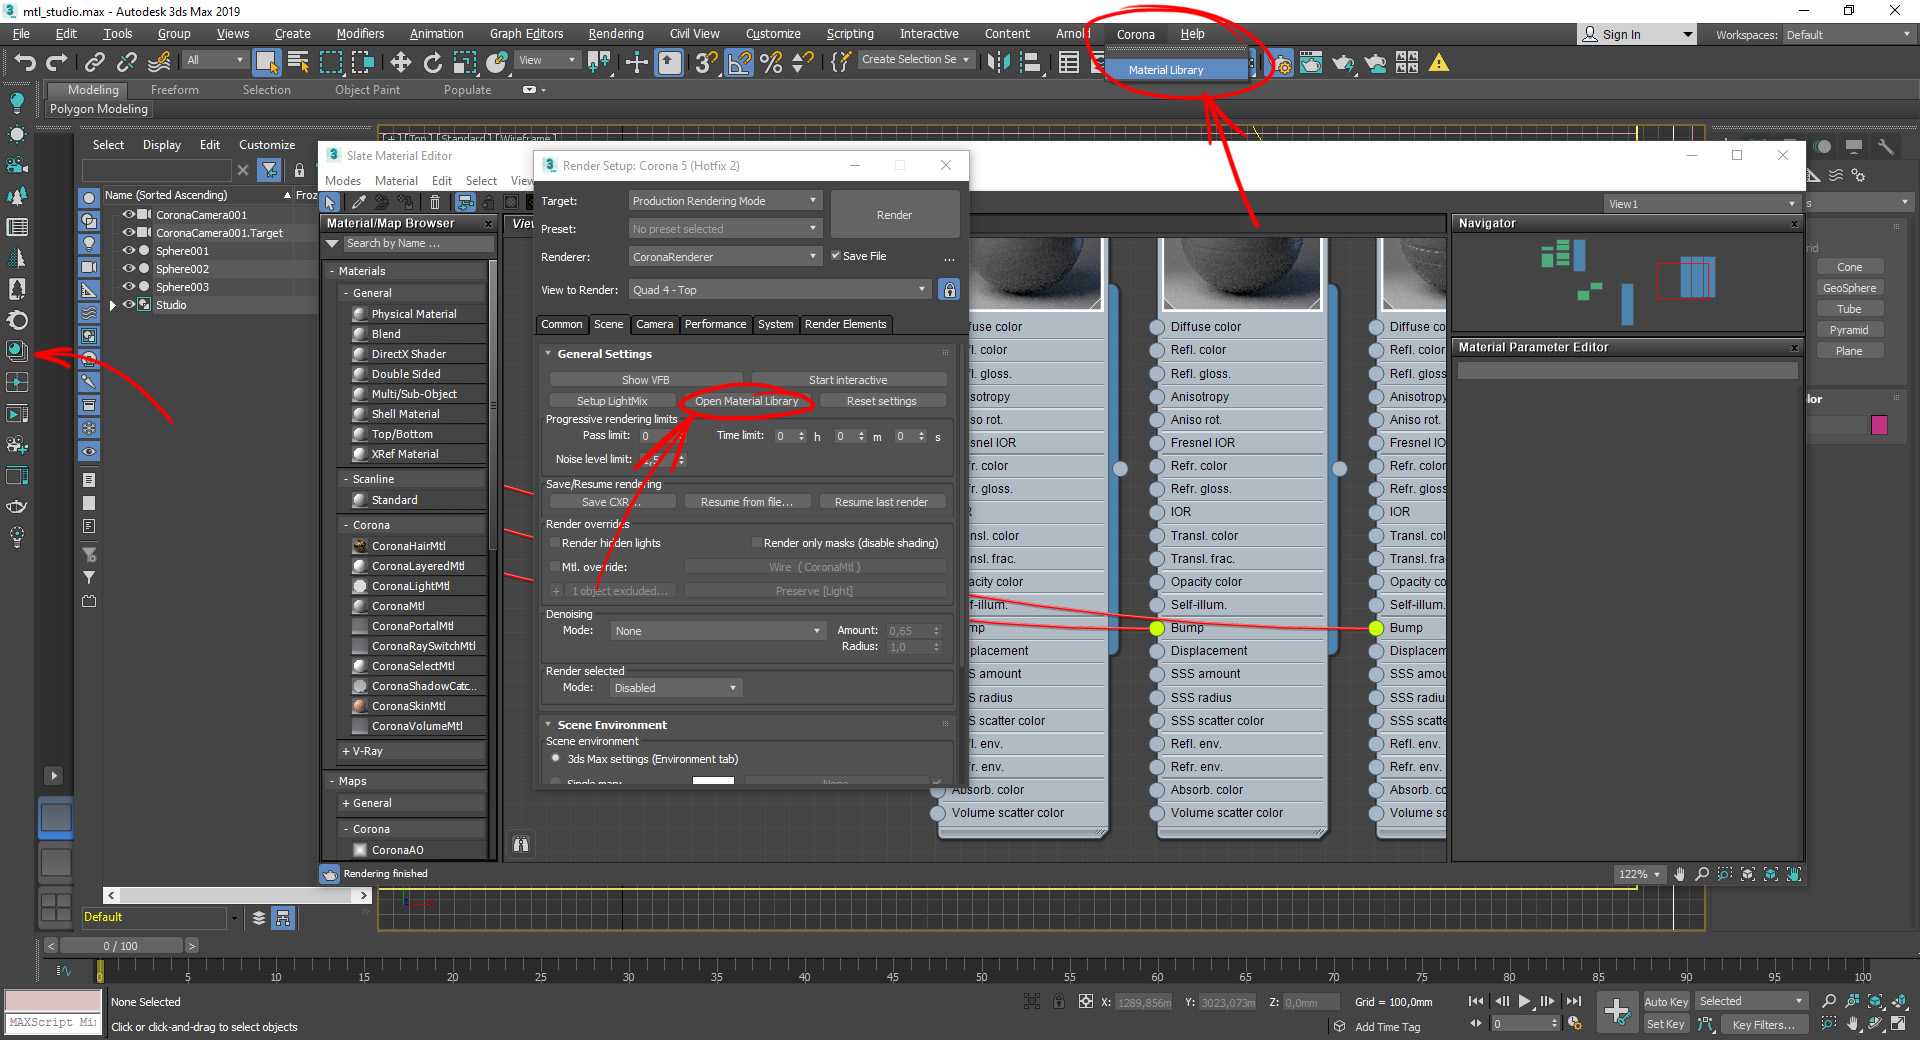Hide Sphere001 using its eye icon
This screenshot has height=1040, width=1920.
tap(128, 251)
